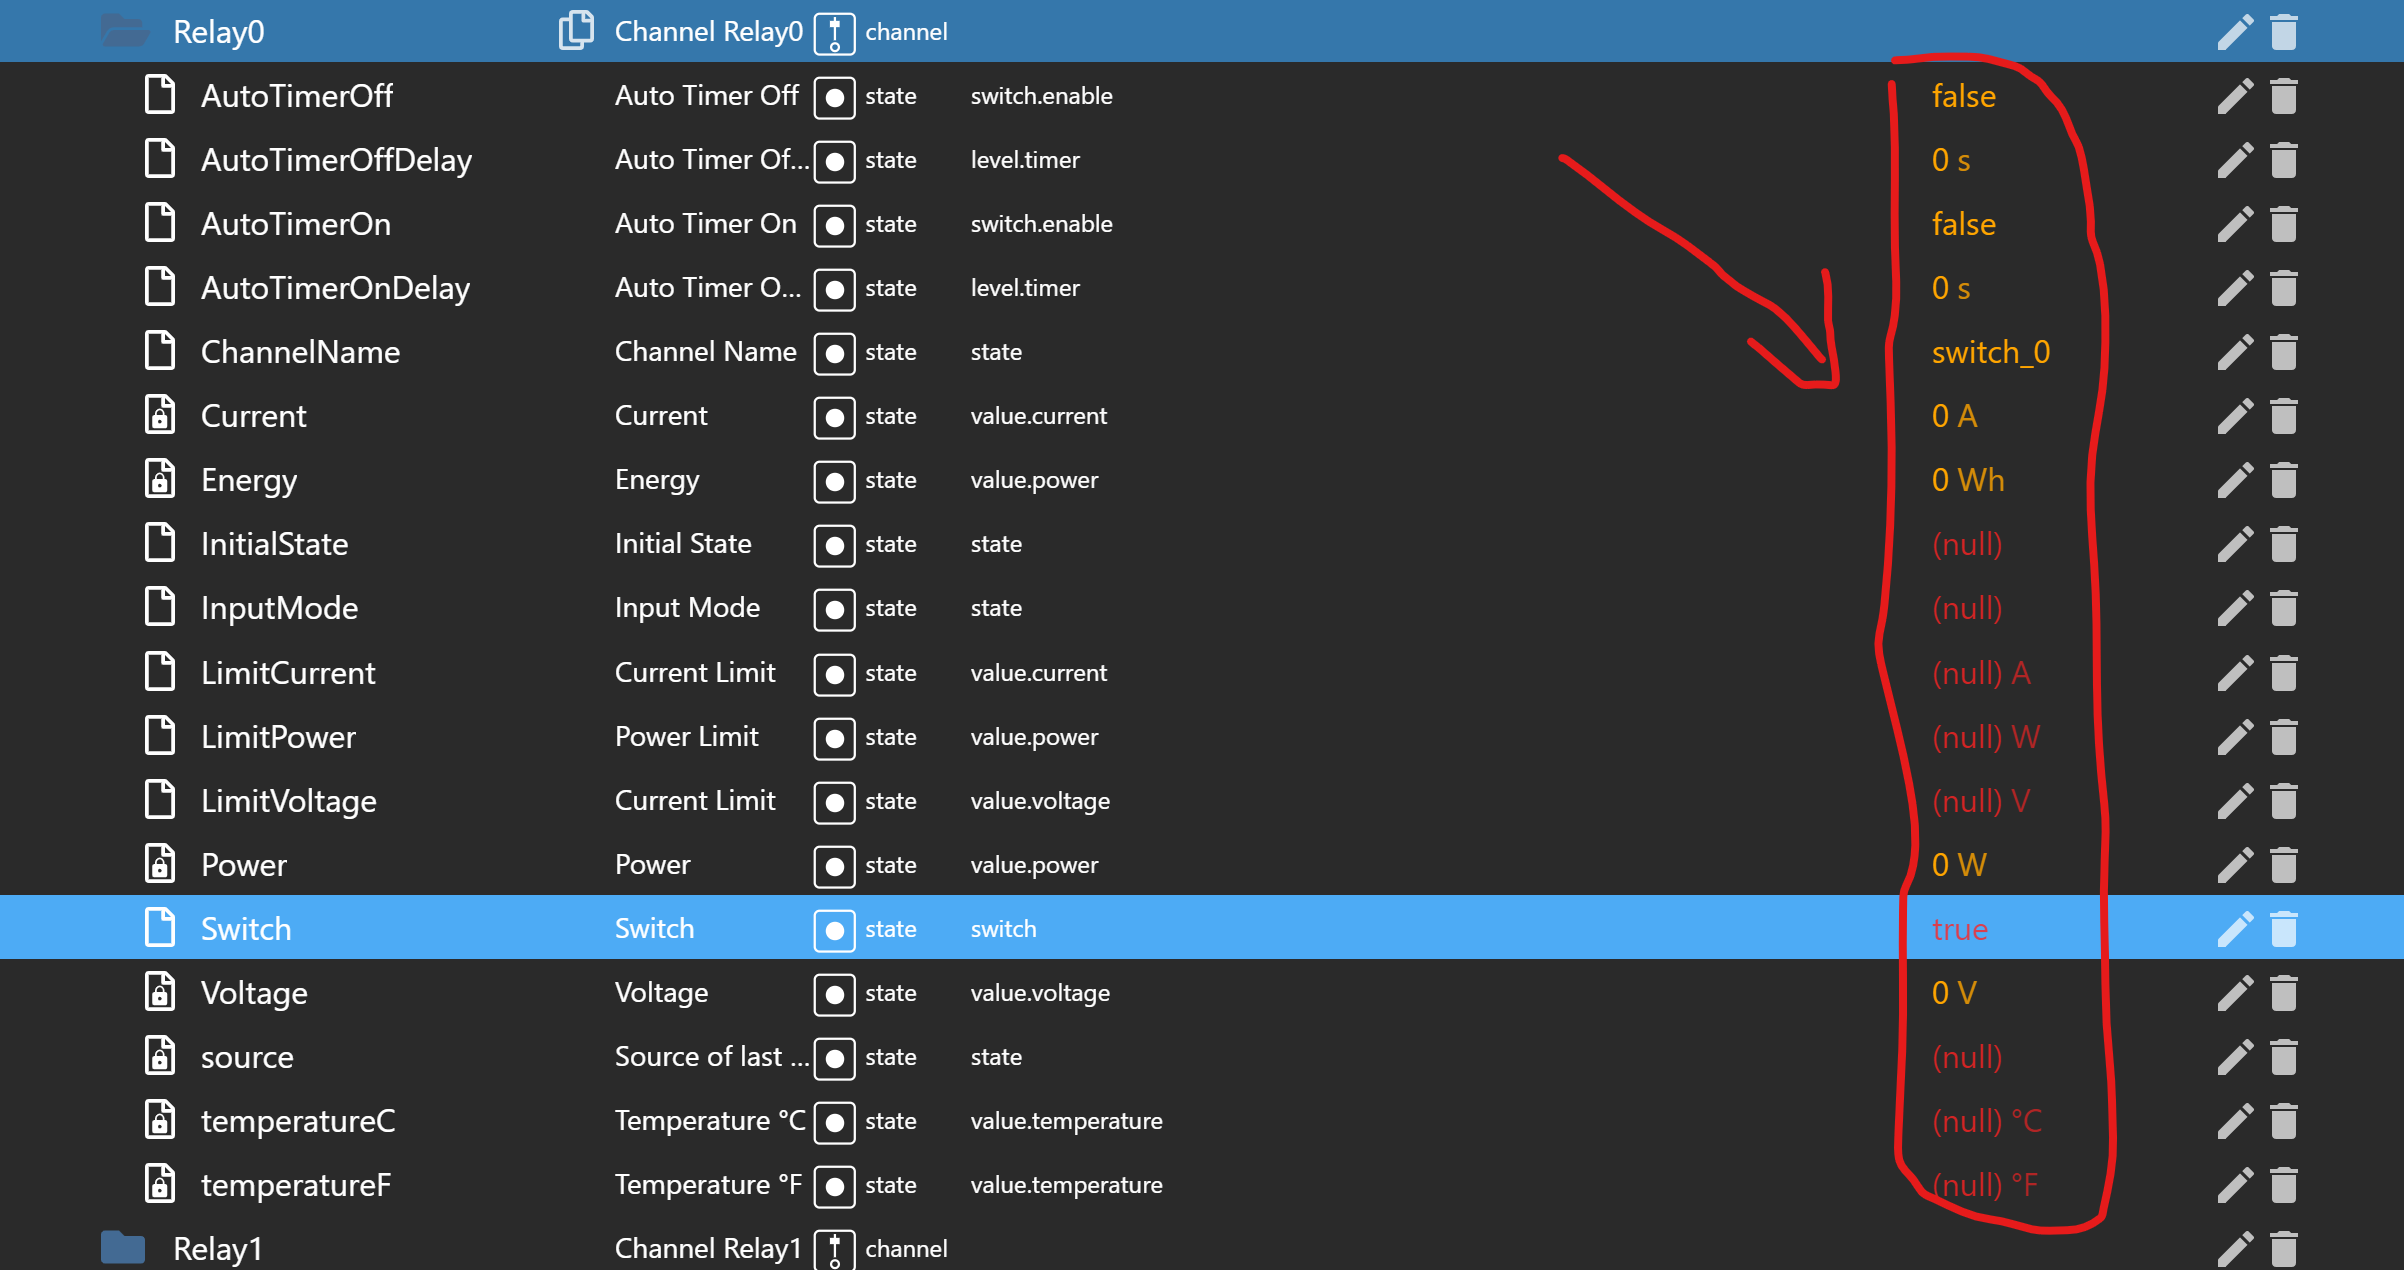
Task: Select the LimitVoltage tree item
Action: 288,801
